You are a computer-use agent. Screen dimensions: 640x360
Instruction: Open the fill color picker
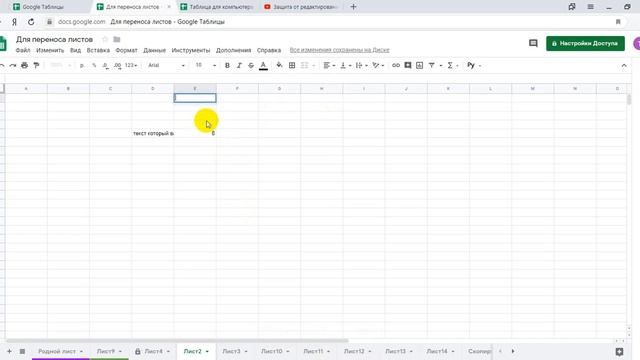tap(279, 65)
